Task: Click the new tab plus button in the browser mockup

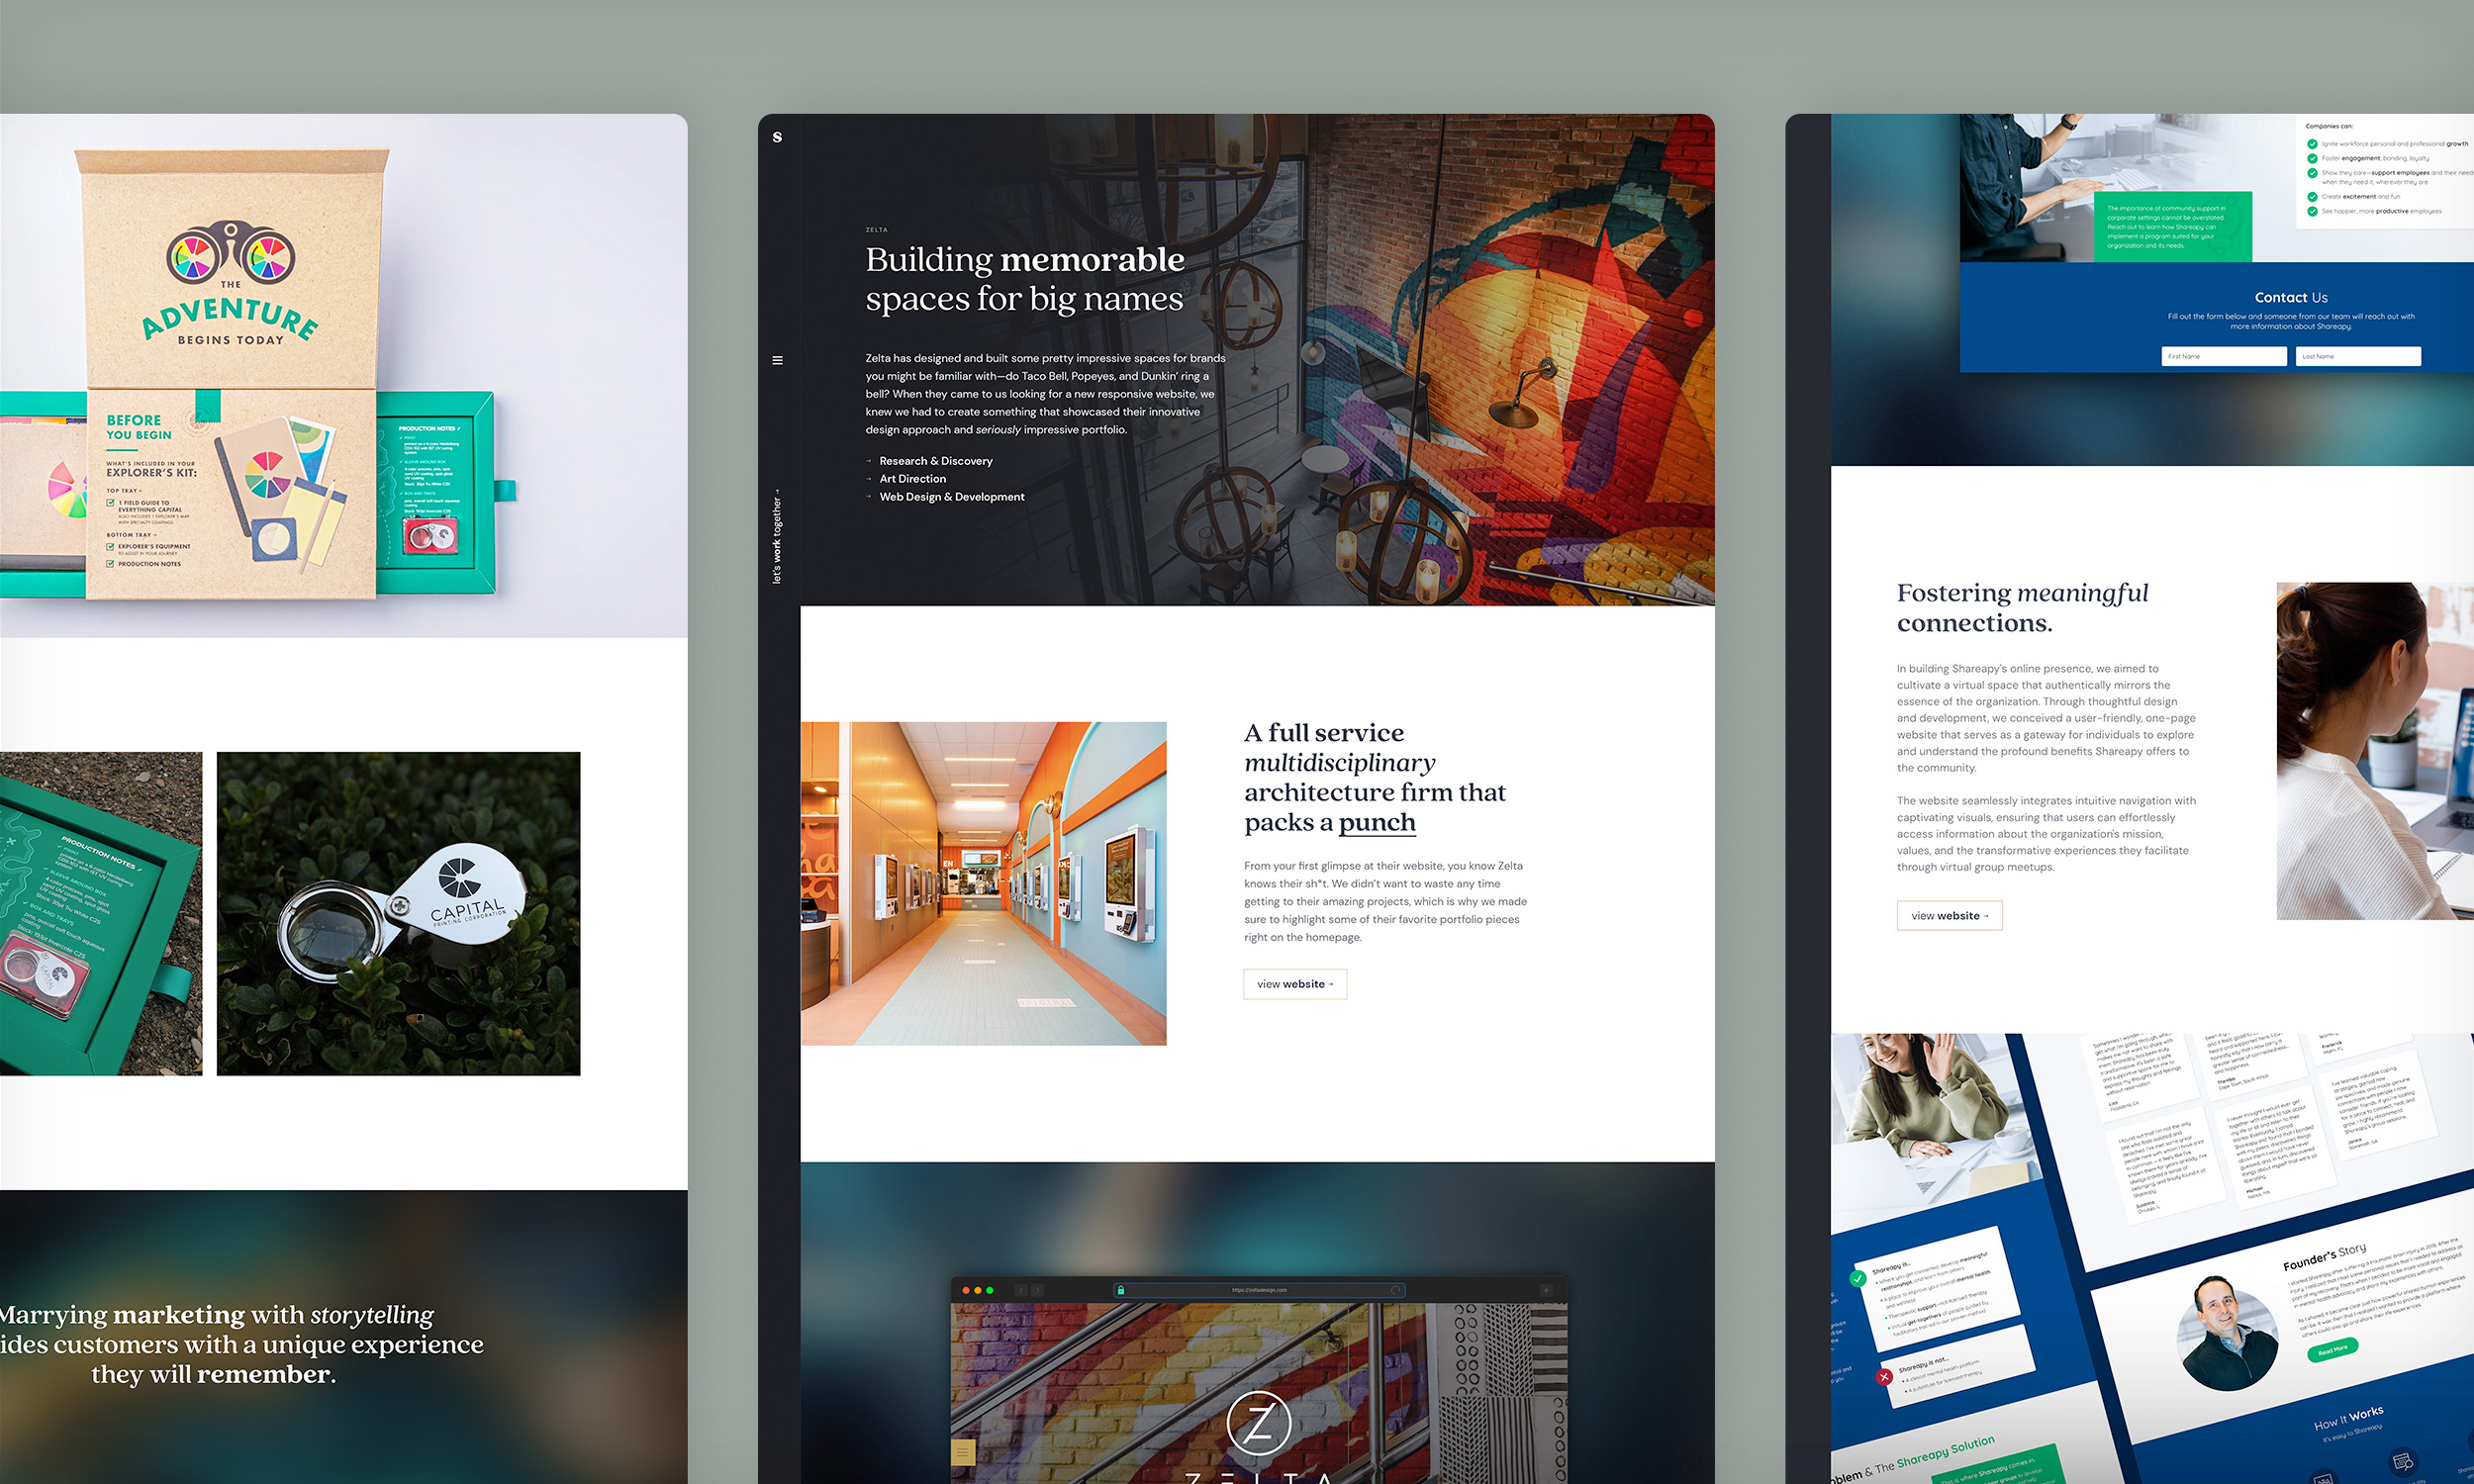Action: click(1546, 1290)
